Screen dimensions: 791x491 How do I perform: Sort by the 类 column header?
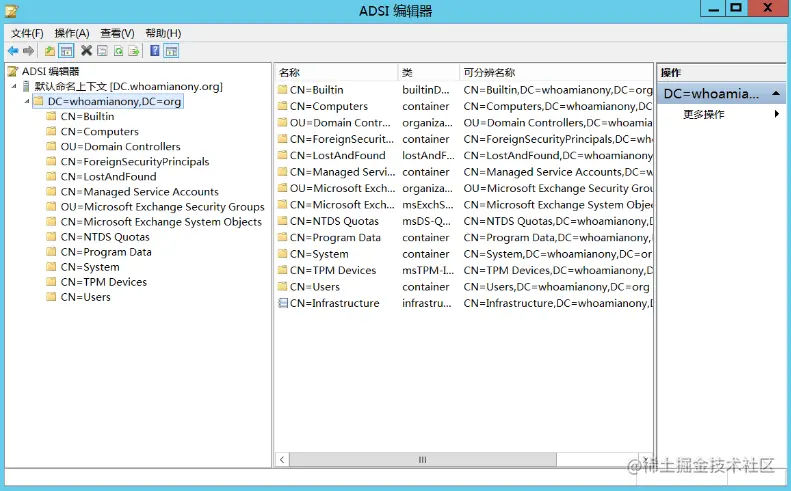tap(428, 73)
